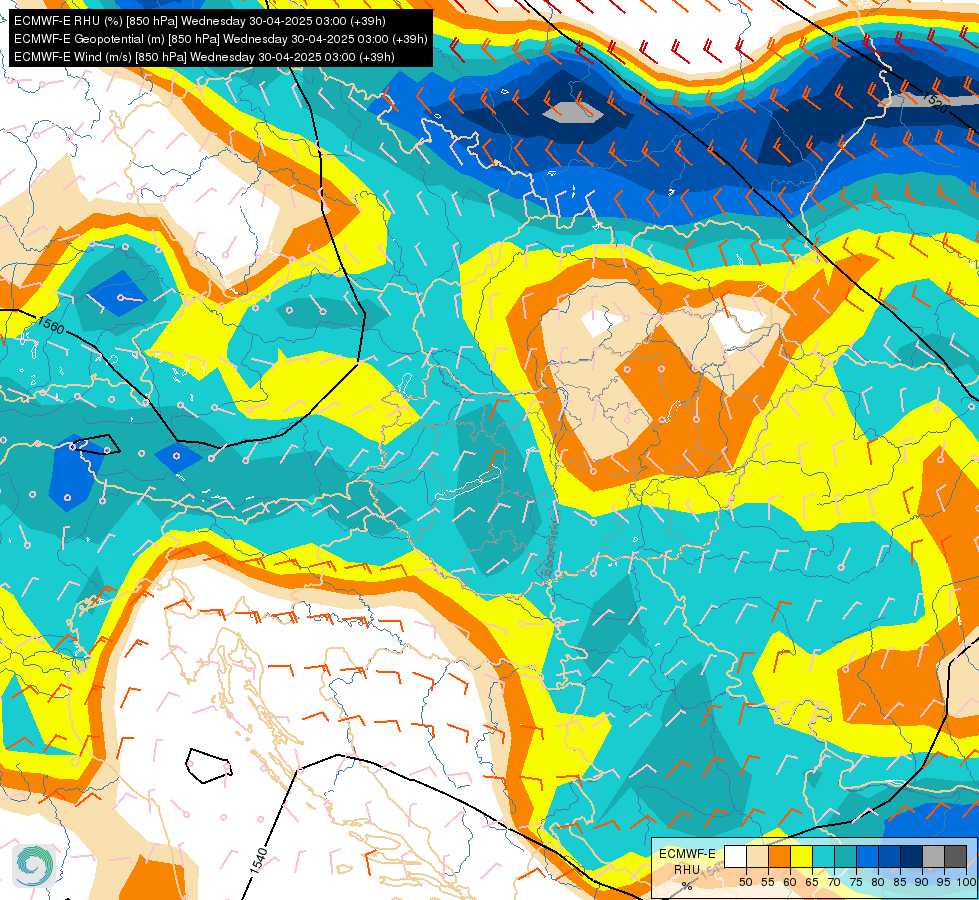Click the 1540 contour label near the bottom
Screen dimensions: 979x900
click(259, 861)
